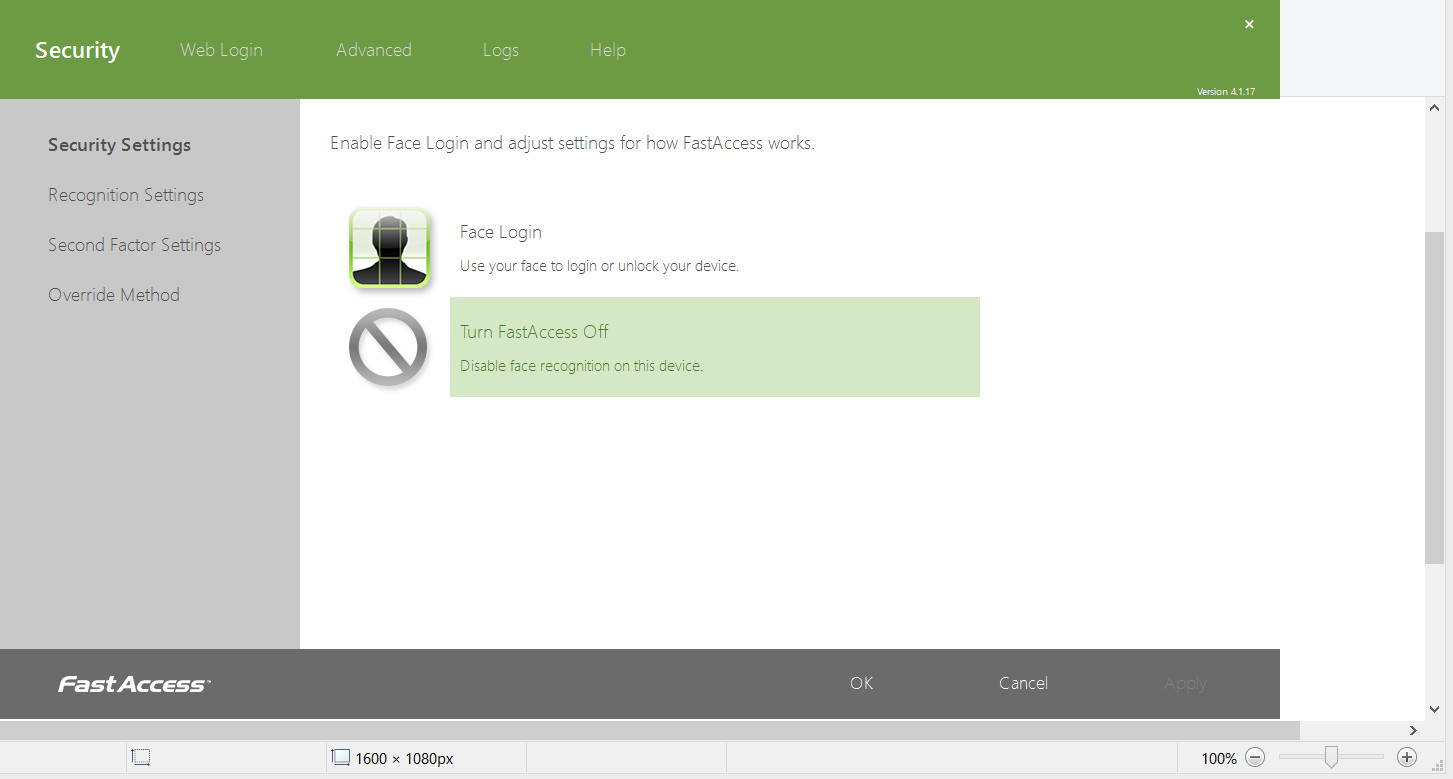Click 'Disable face recognition on this device' text
Screen dimensions: 1453x779
tap(581, 366)
